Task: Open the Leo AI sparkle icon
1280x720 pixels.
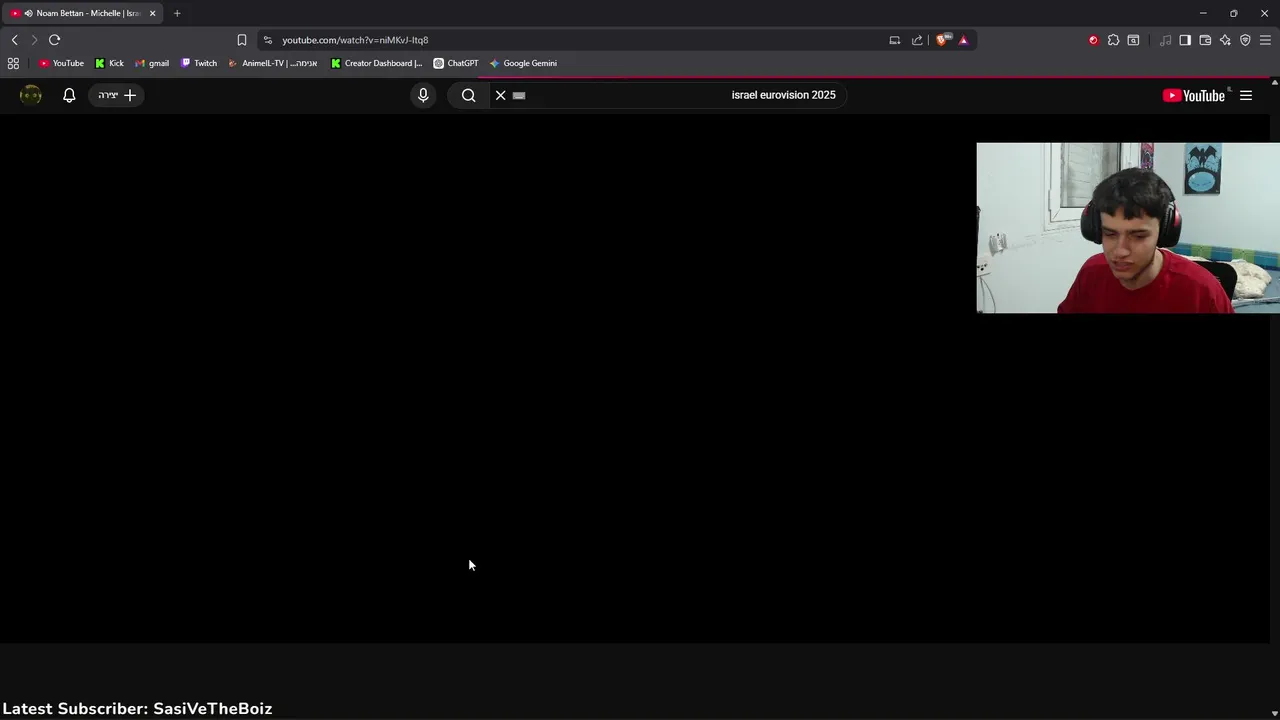Action: pos(1225,40)
